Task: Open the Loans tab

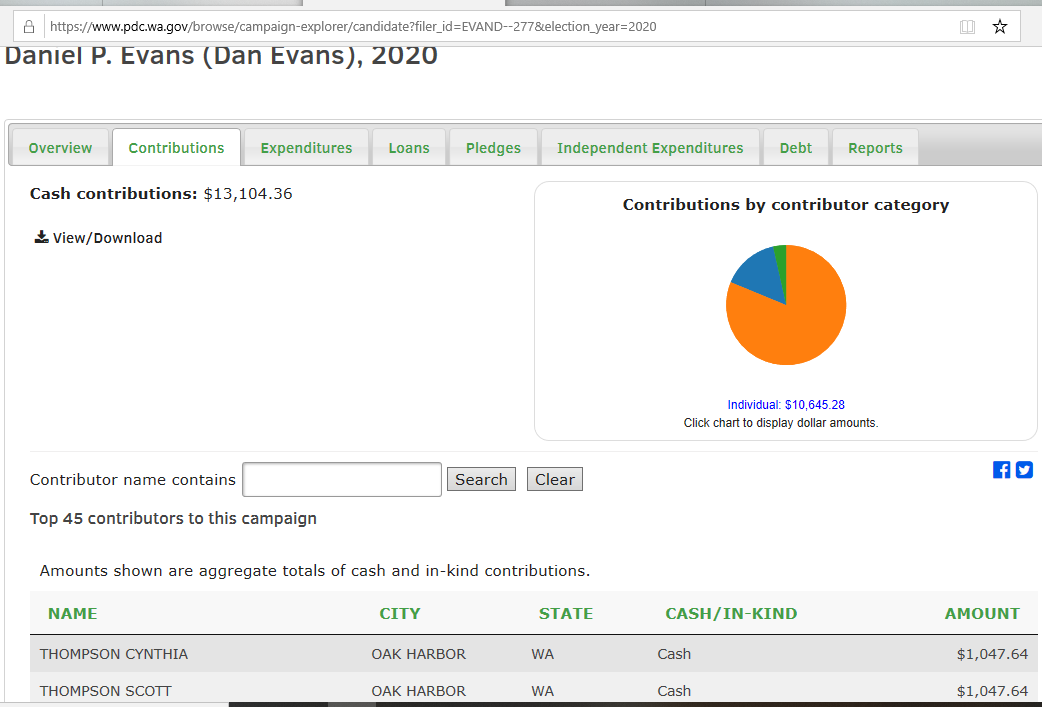Action: tap(409, 148)
